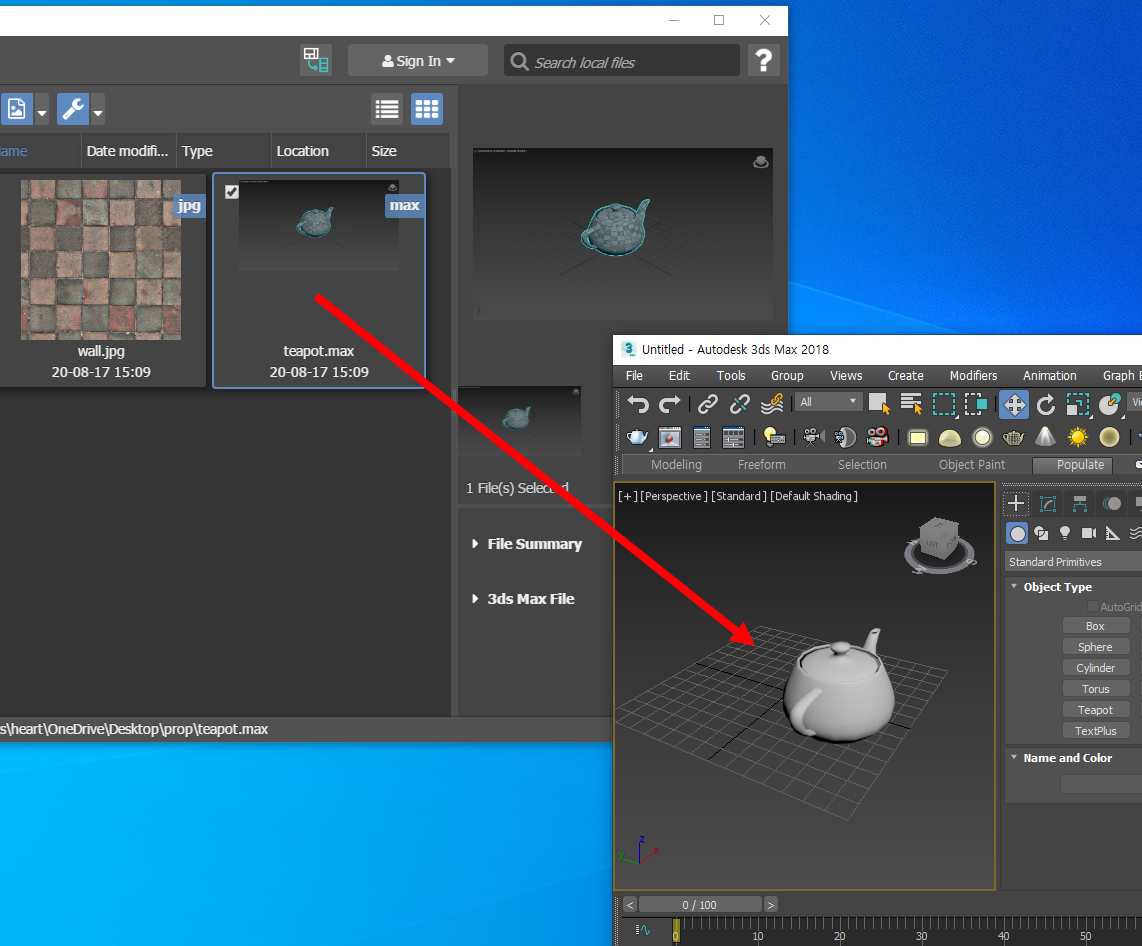Click the Unlink Selection broken-chain icon

740,404
